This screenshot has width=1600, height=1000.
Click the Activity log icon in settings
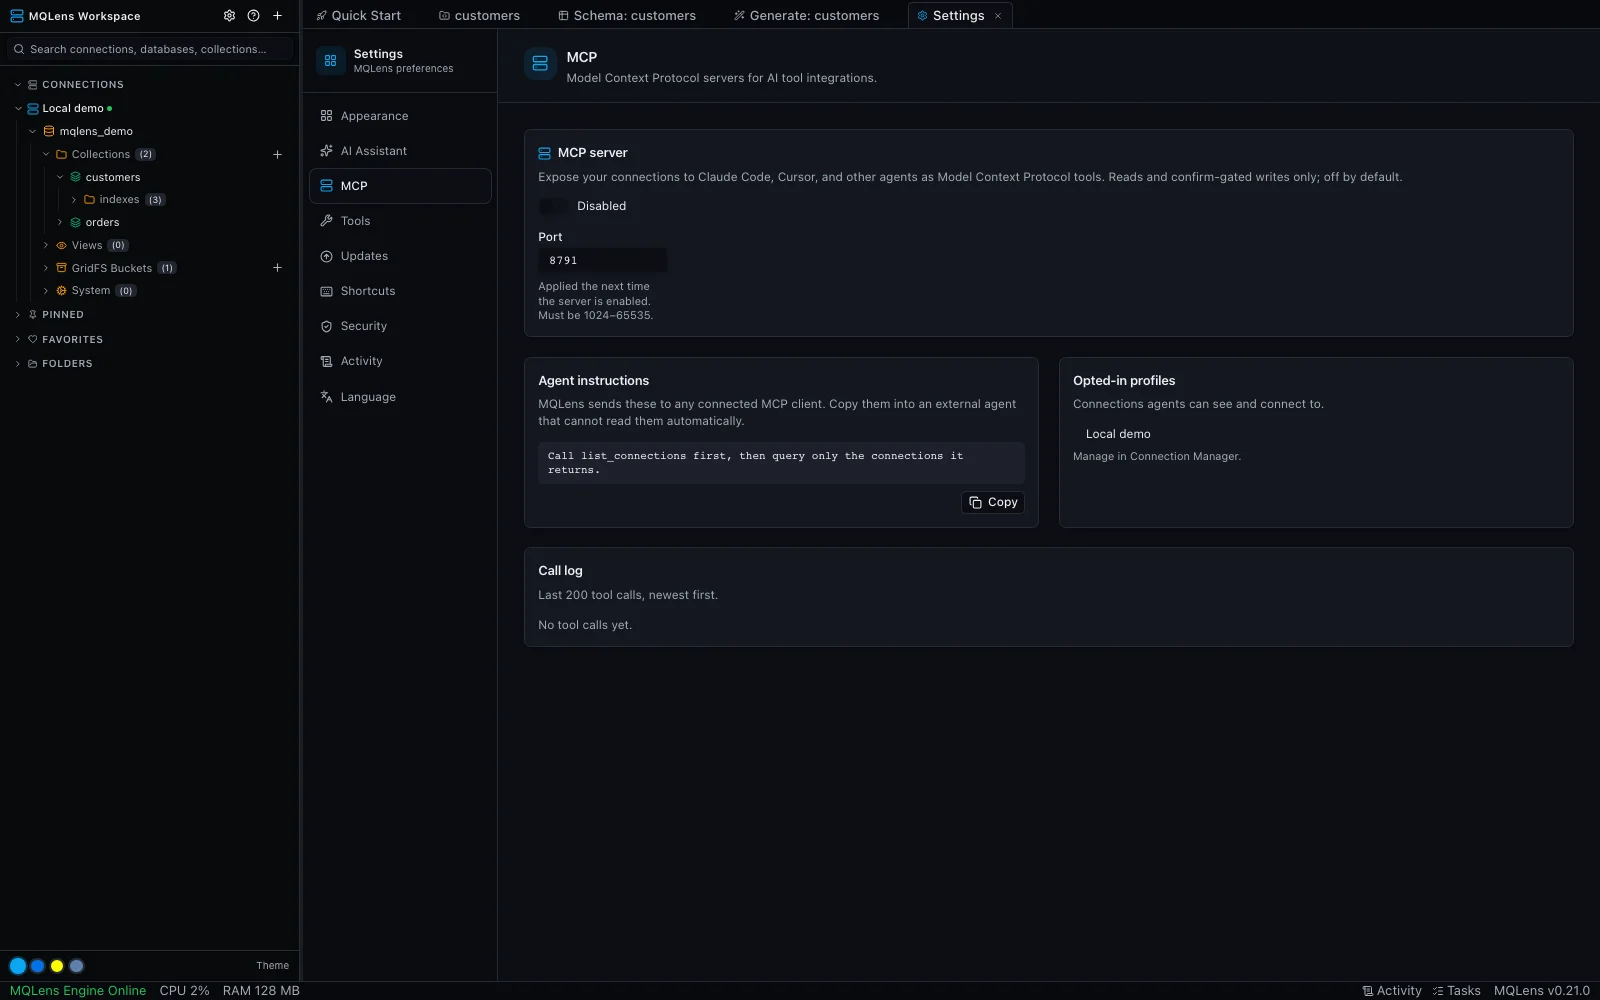pyautogui.click(x=326, y=361)
